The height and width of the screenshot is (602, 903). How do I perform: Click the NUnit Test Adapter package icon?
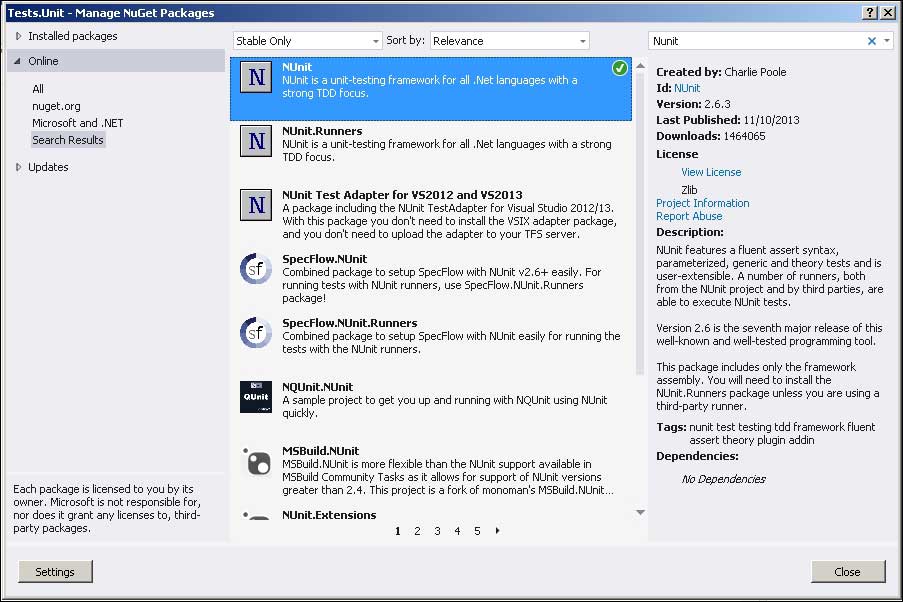(256, 205)
